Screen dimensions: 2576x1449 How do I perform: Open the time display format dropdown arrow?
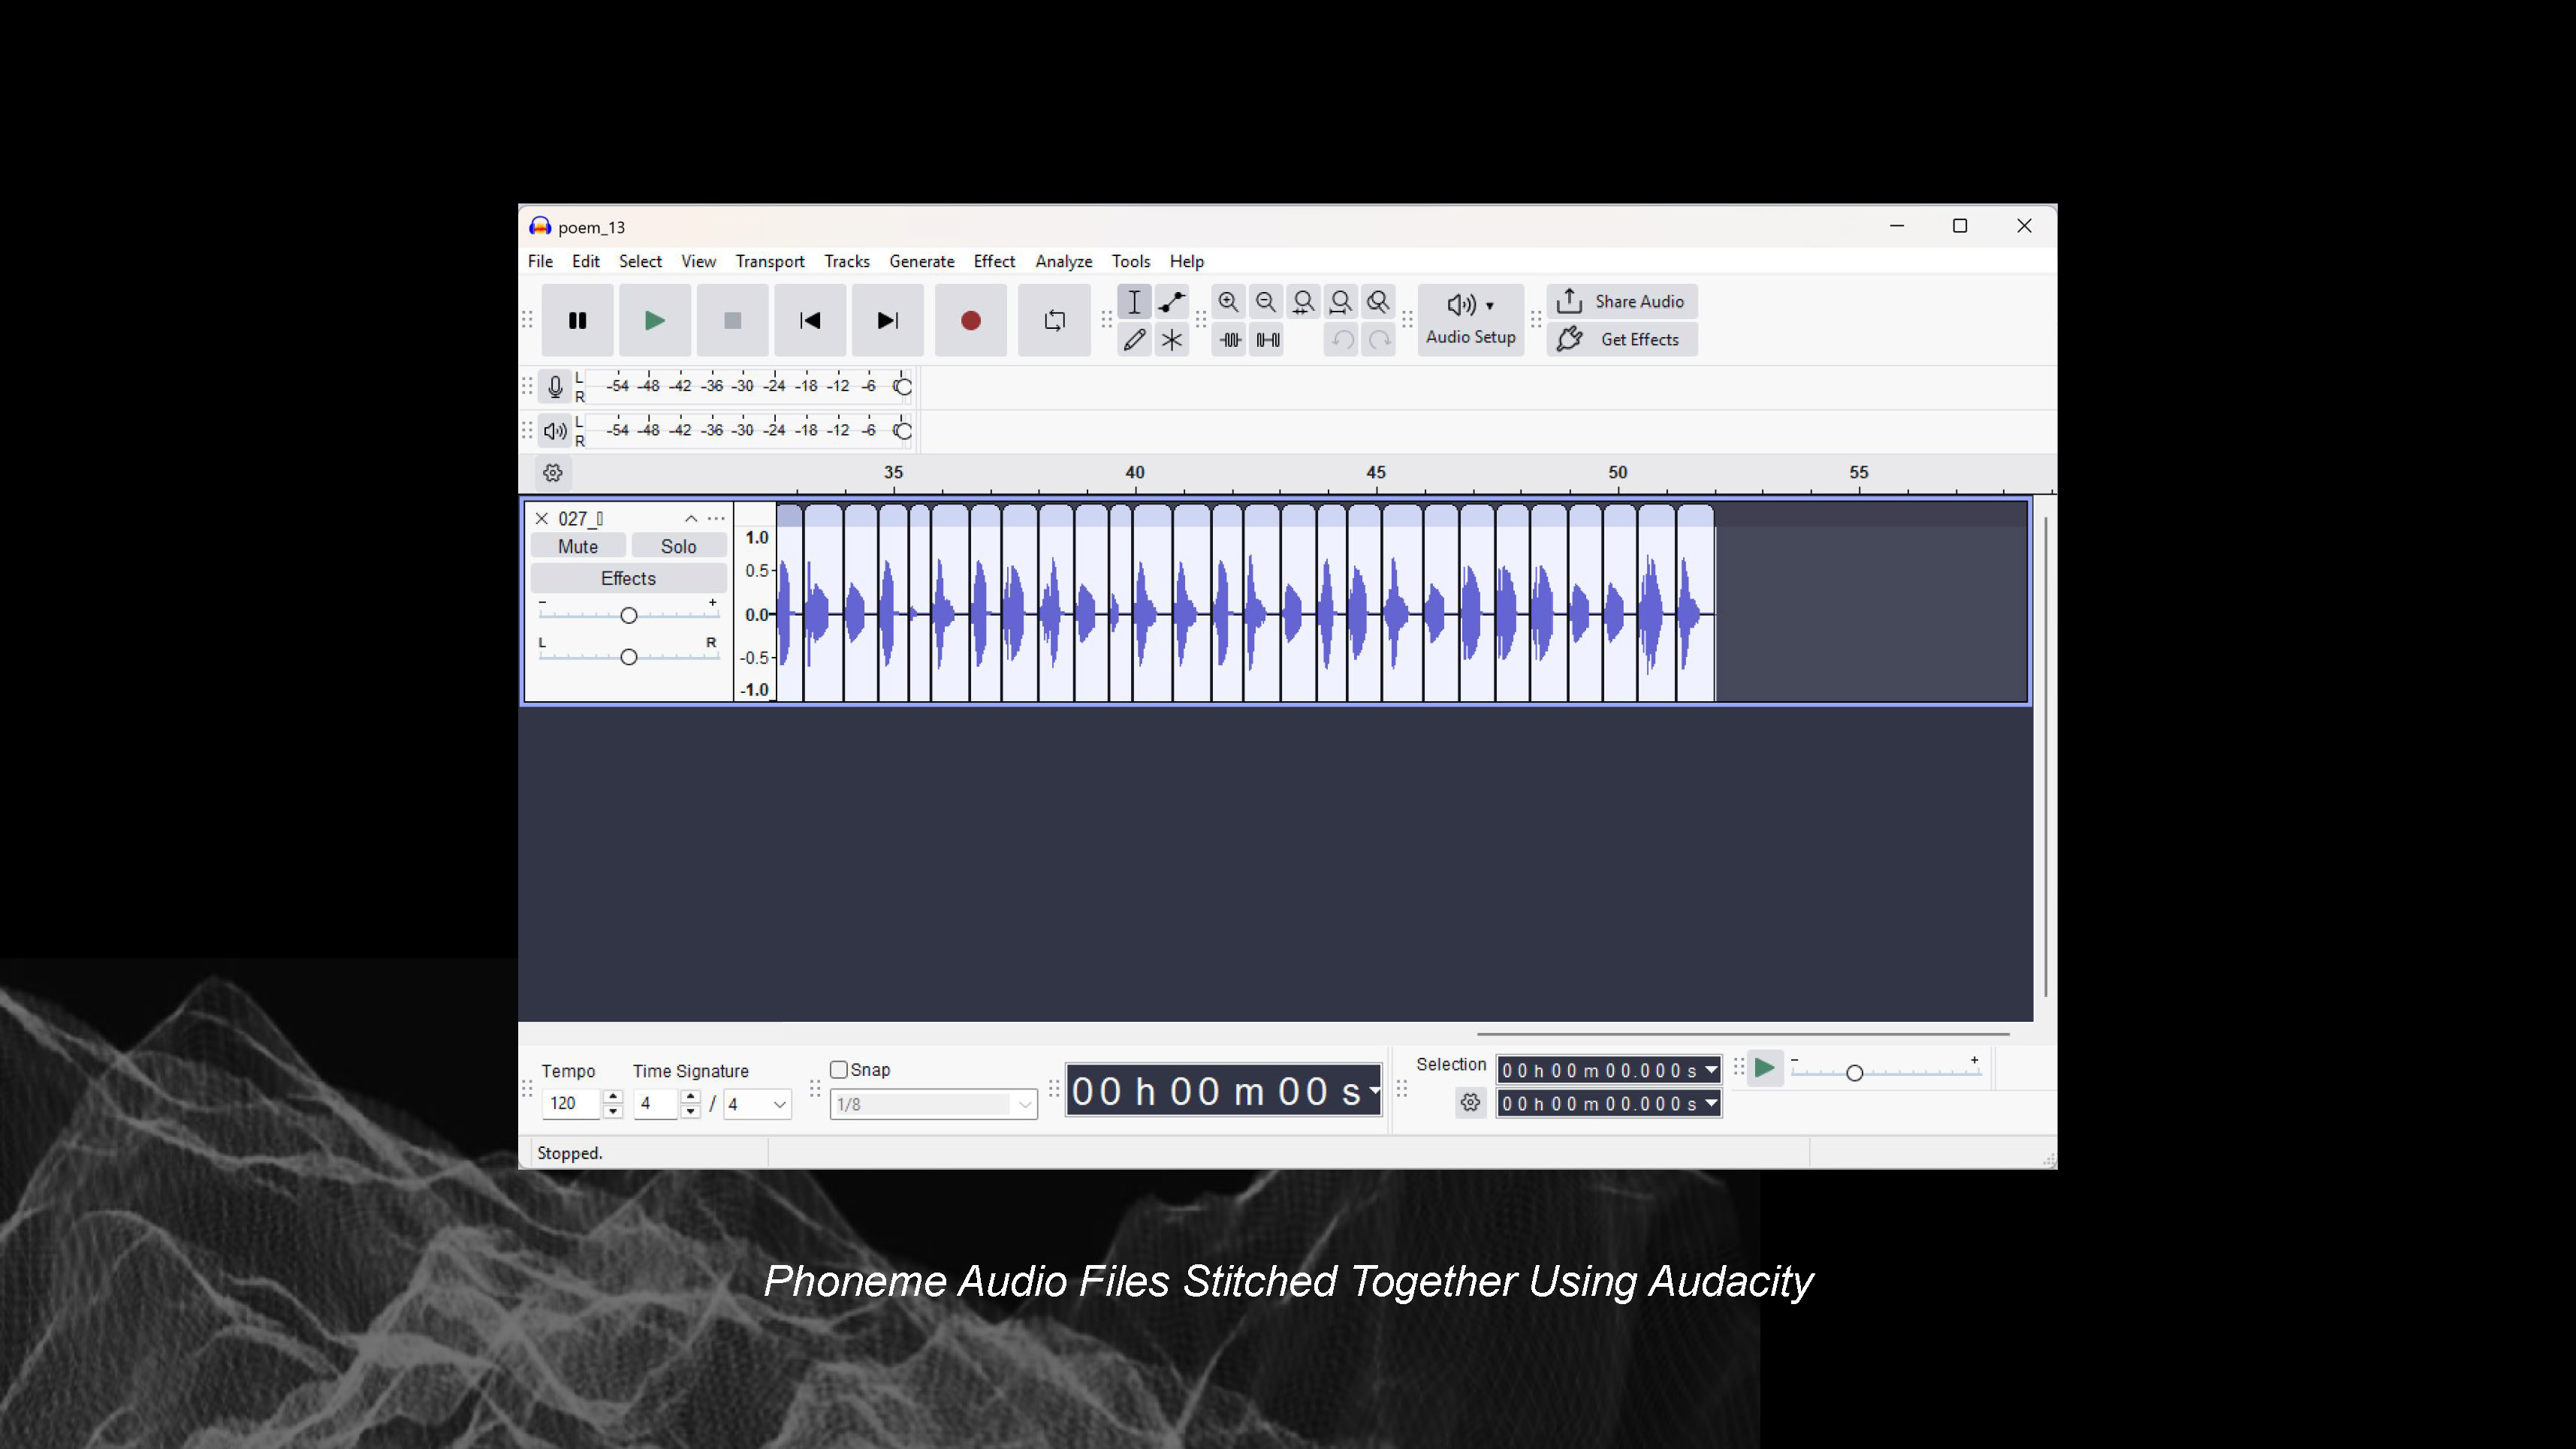pyautogui.click(x=1375, y=1090)
